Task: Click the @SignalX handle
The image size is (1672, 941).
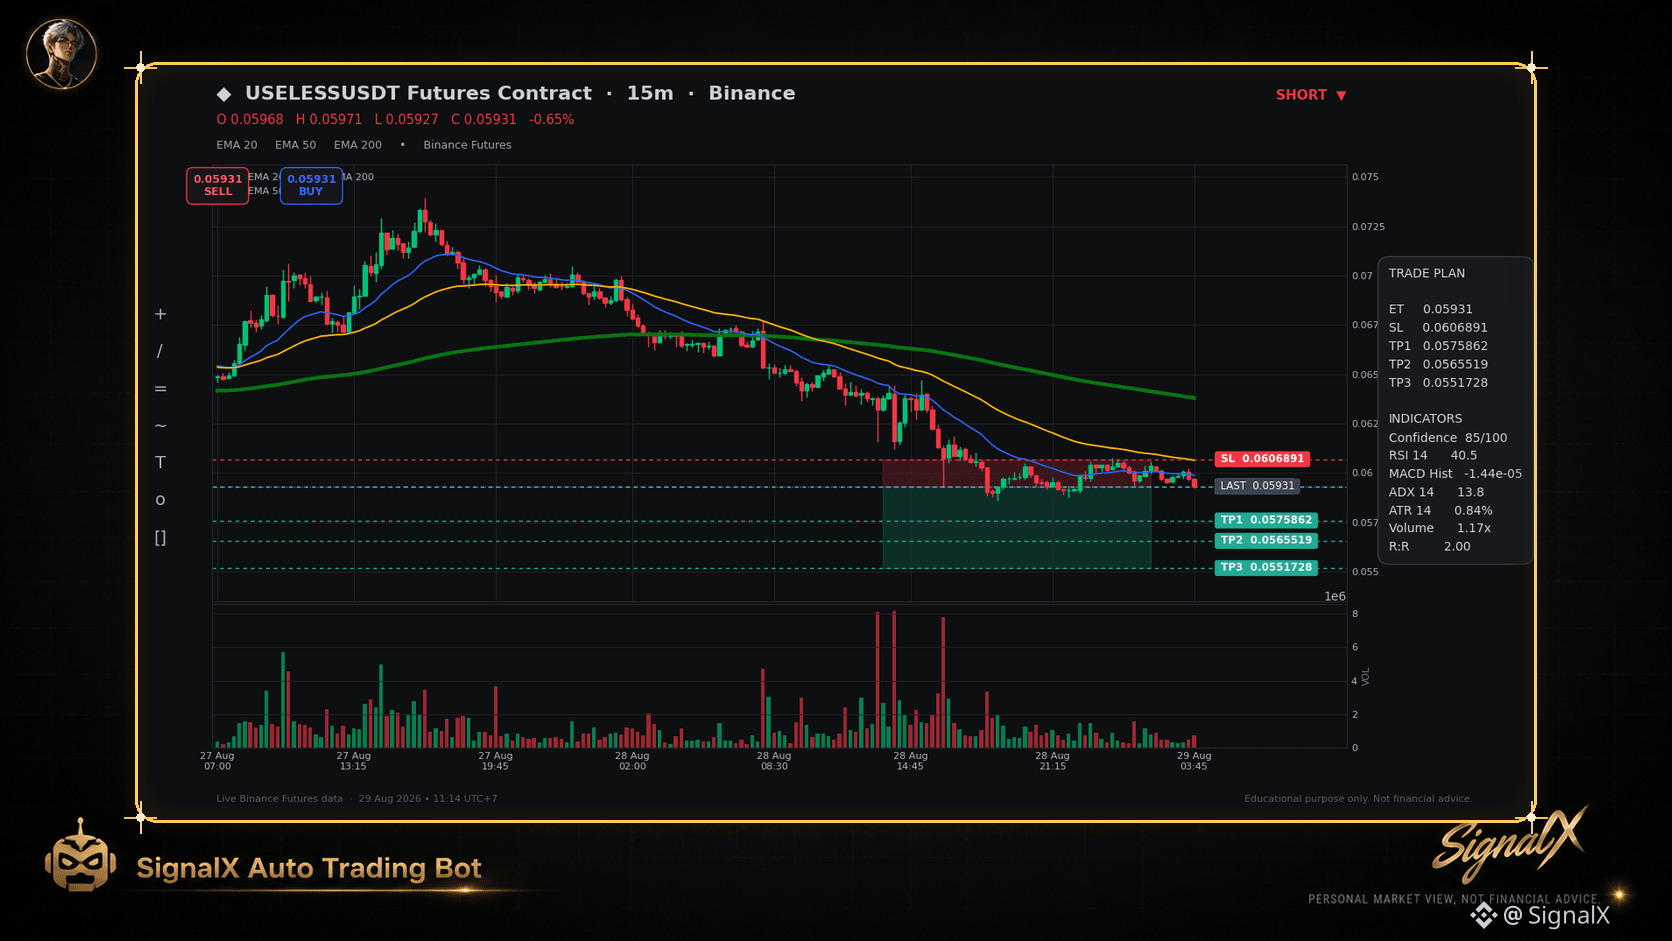Action: click(x=1556, y=915)
